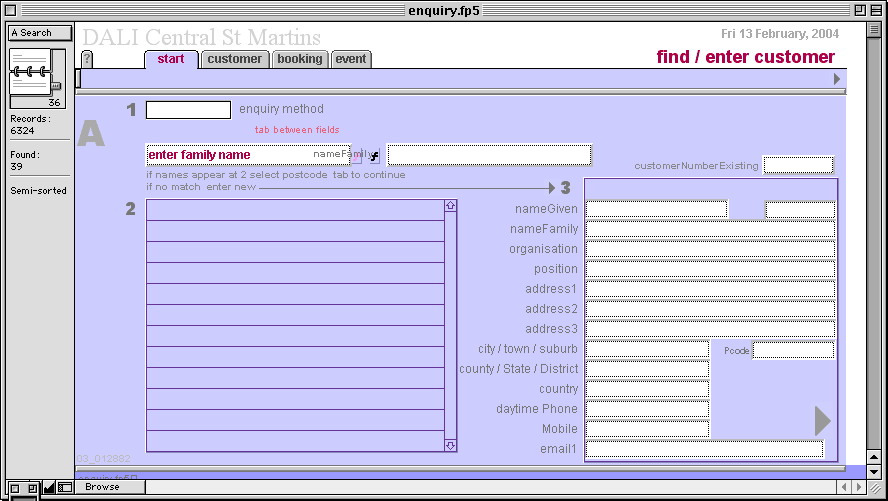The height and width of the screenshot is (501, 888).
Task: Click the large gray next arrow
Action: [822, 421]
